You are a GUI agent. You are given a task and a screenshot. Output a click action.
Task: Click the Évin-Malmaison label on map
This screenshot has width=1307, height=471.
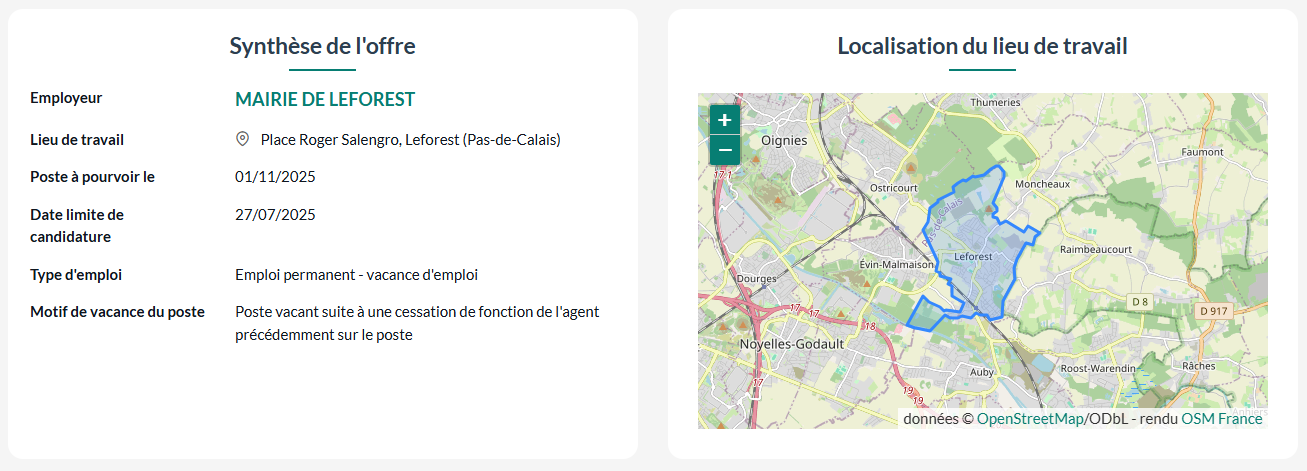896,265
